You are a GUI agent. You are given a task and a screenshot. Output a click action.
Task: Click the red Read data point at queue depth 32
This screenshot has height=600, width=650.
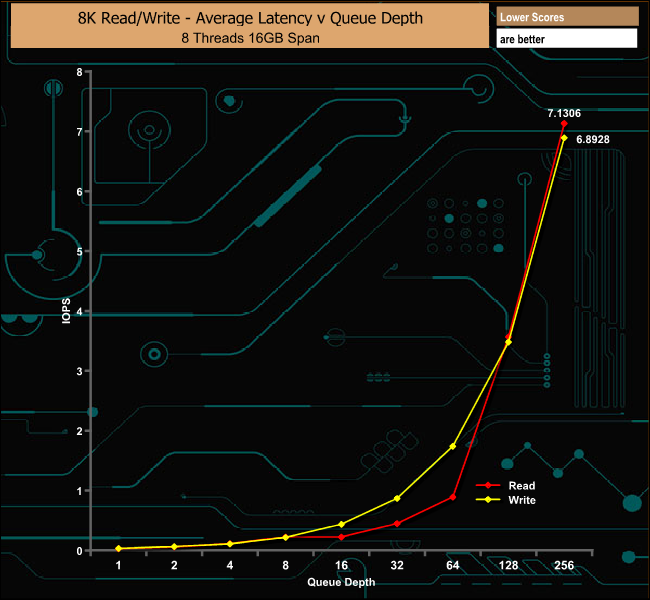click(x=397, y=524)
